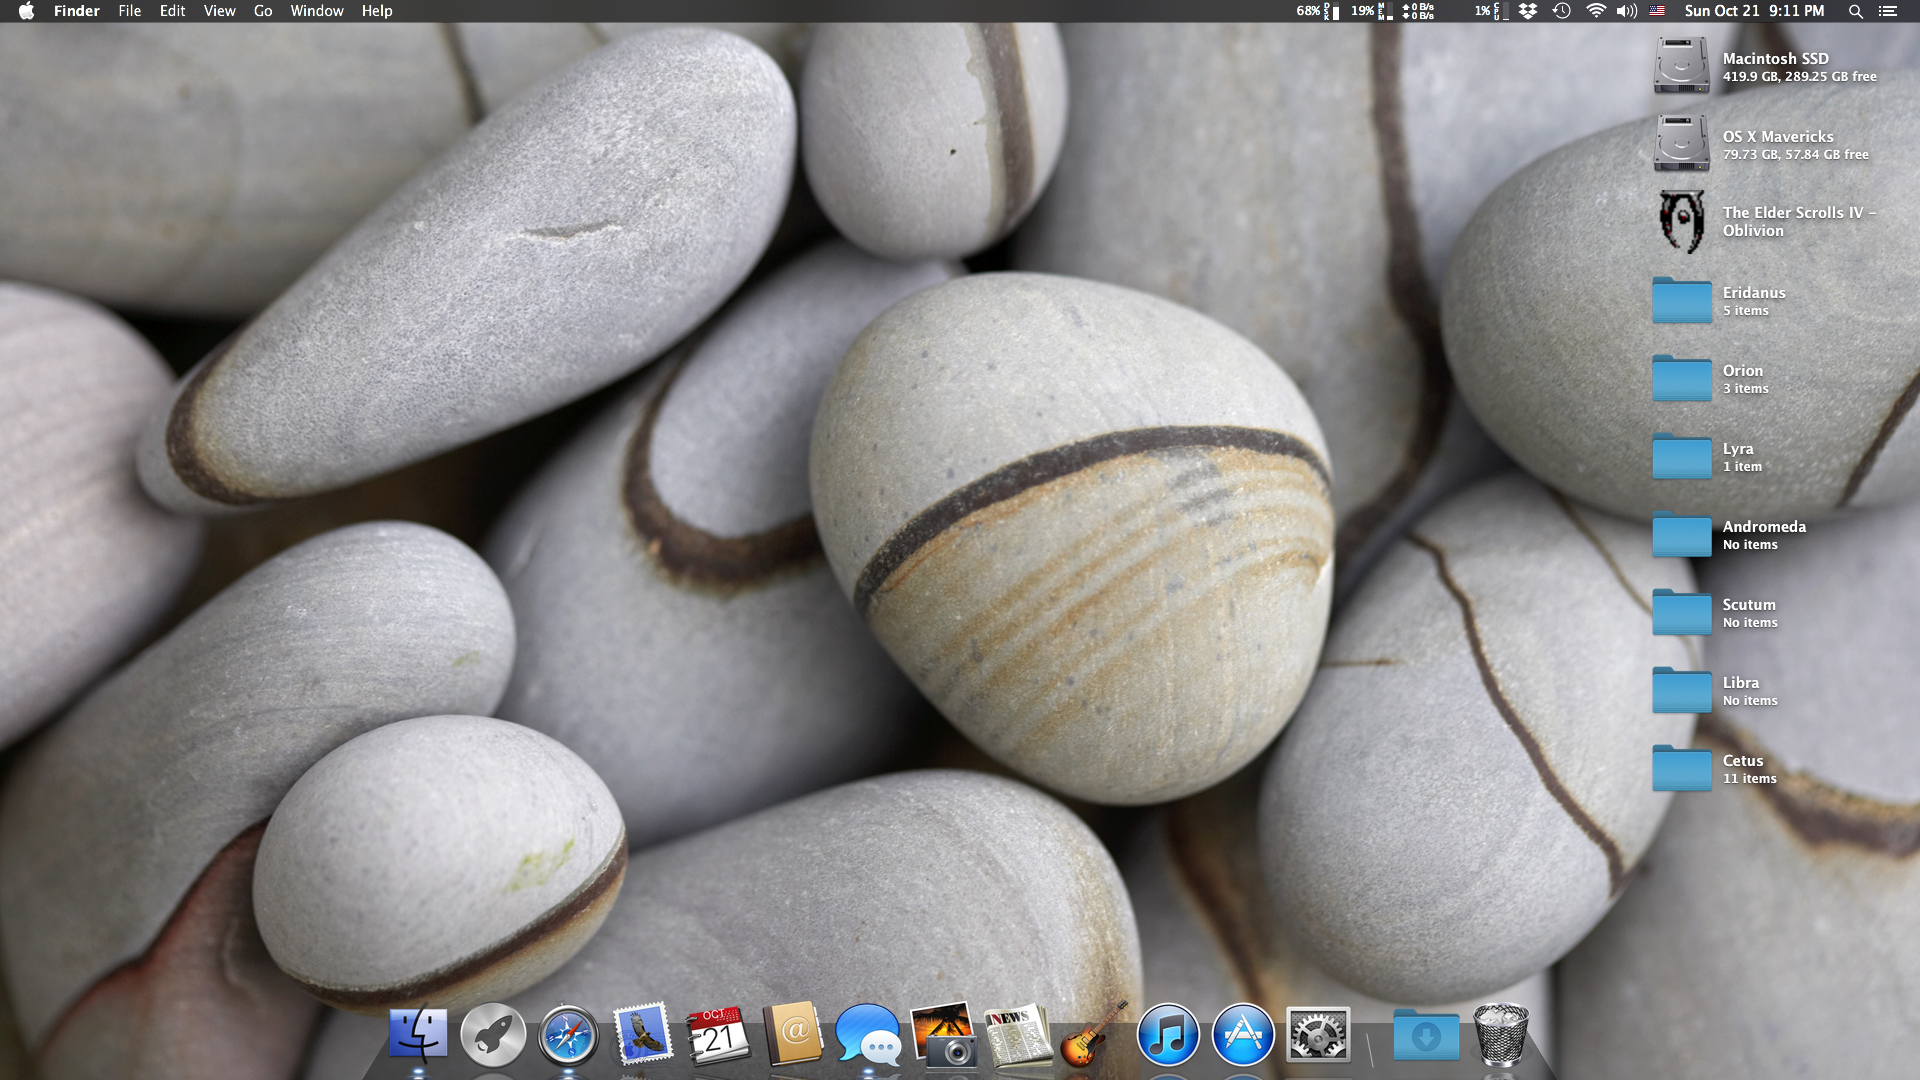This screenshot has width=1920, height=1080.
Task: Open the volume control menu
Action: pyautogui.click(x=1626, y=11)
